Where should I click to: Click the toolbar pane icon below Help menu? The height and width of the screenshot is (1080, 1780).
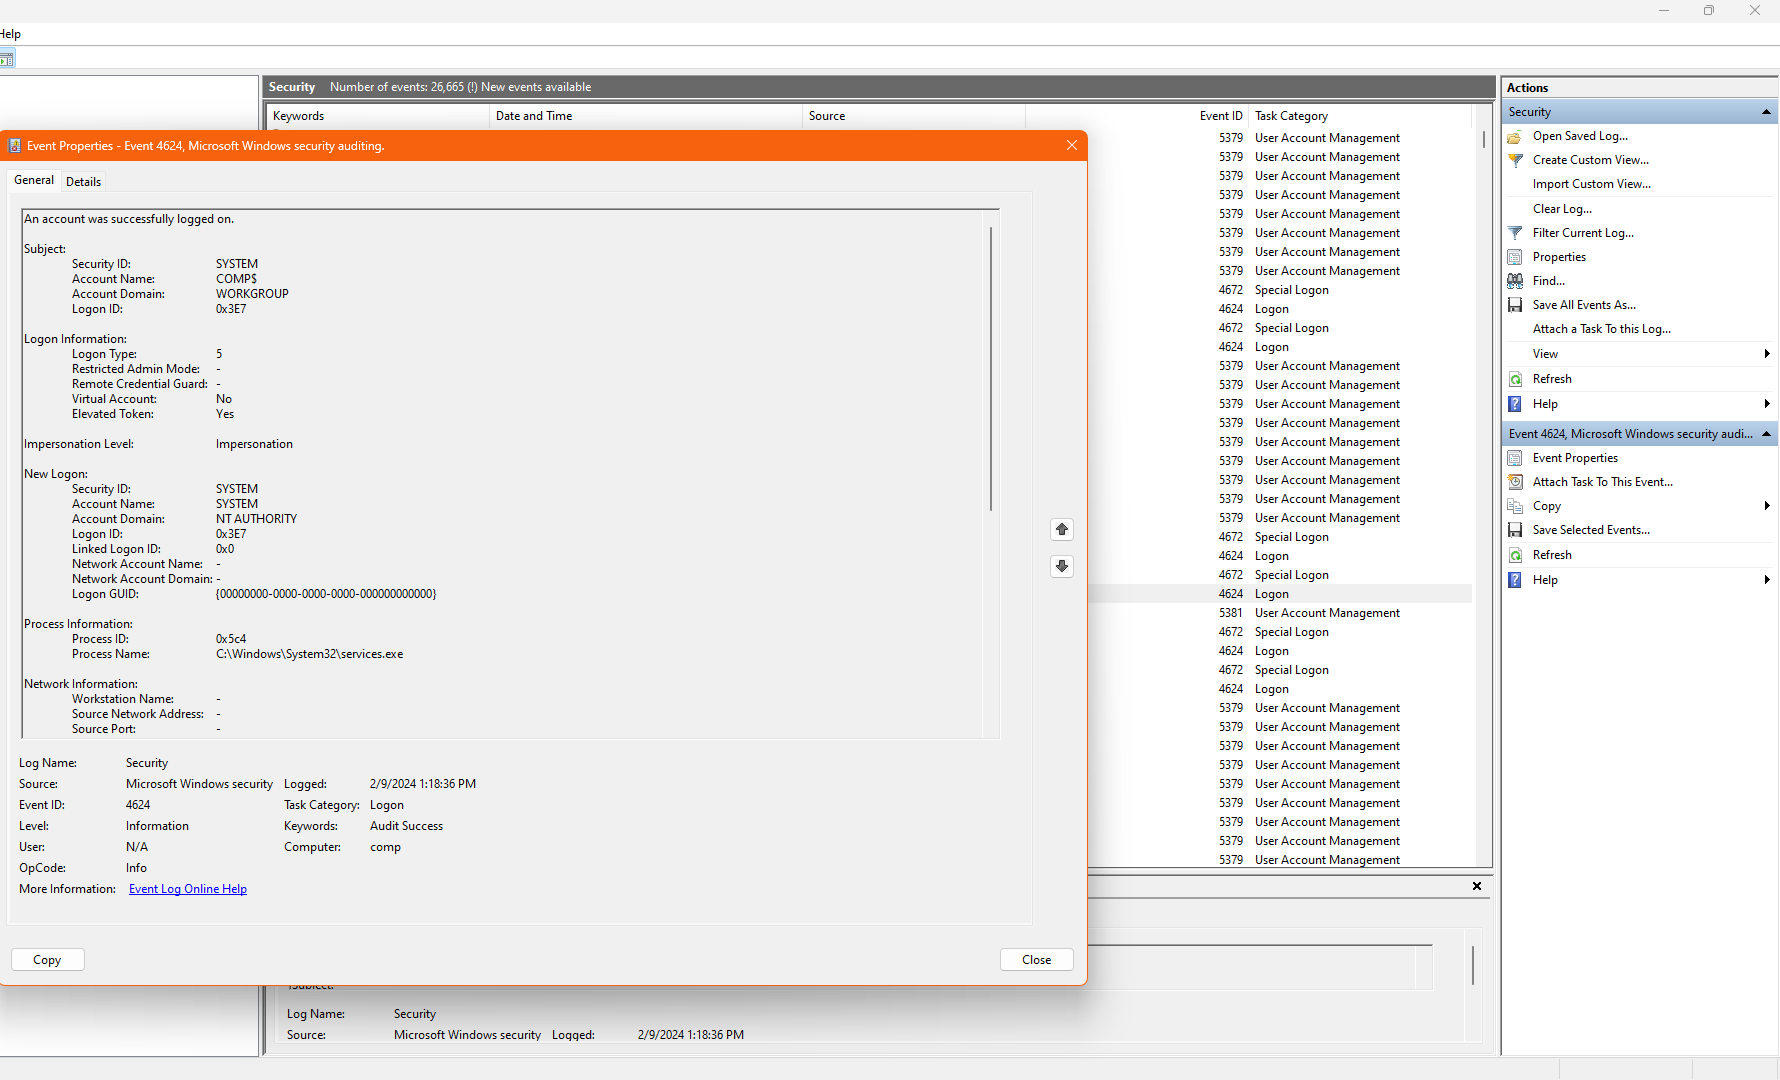[7, 59]
